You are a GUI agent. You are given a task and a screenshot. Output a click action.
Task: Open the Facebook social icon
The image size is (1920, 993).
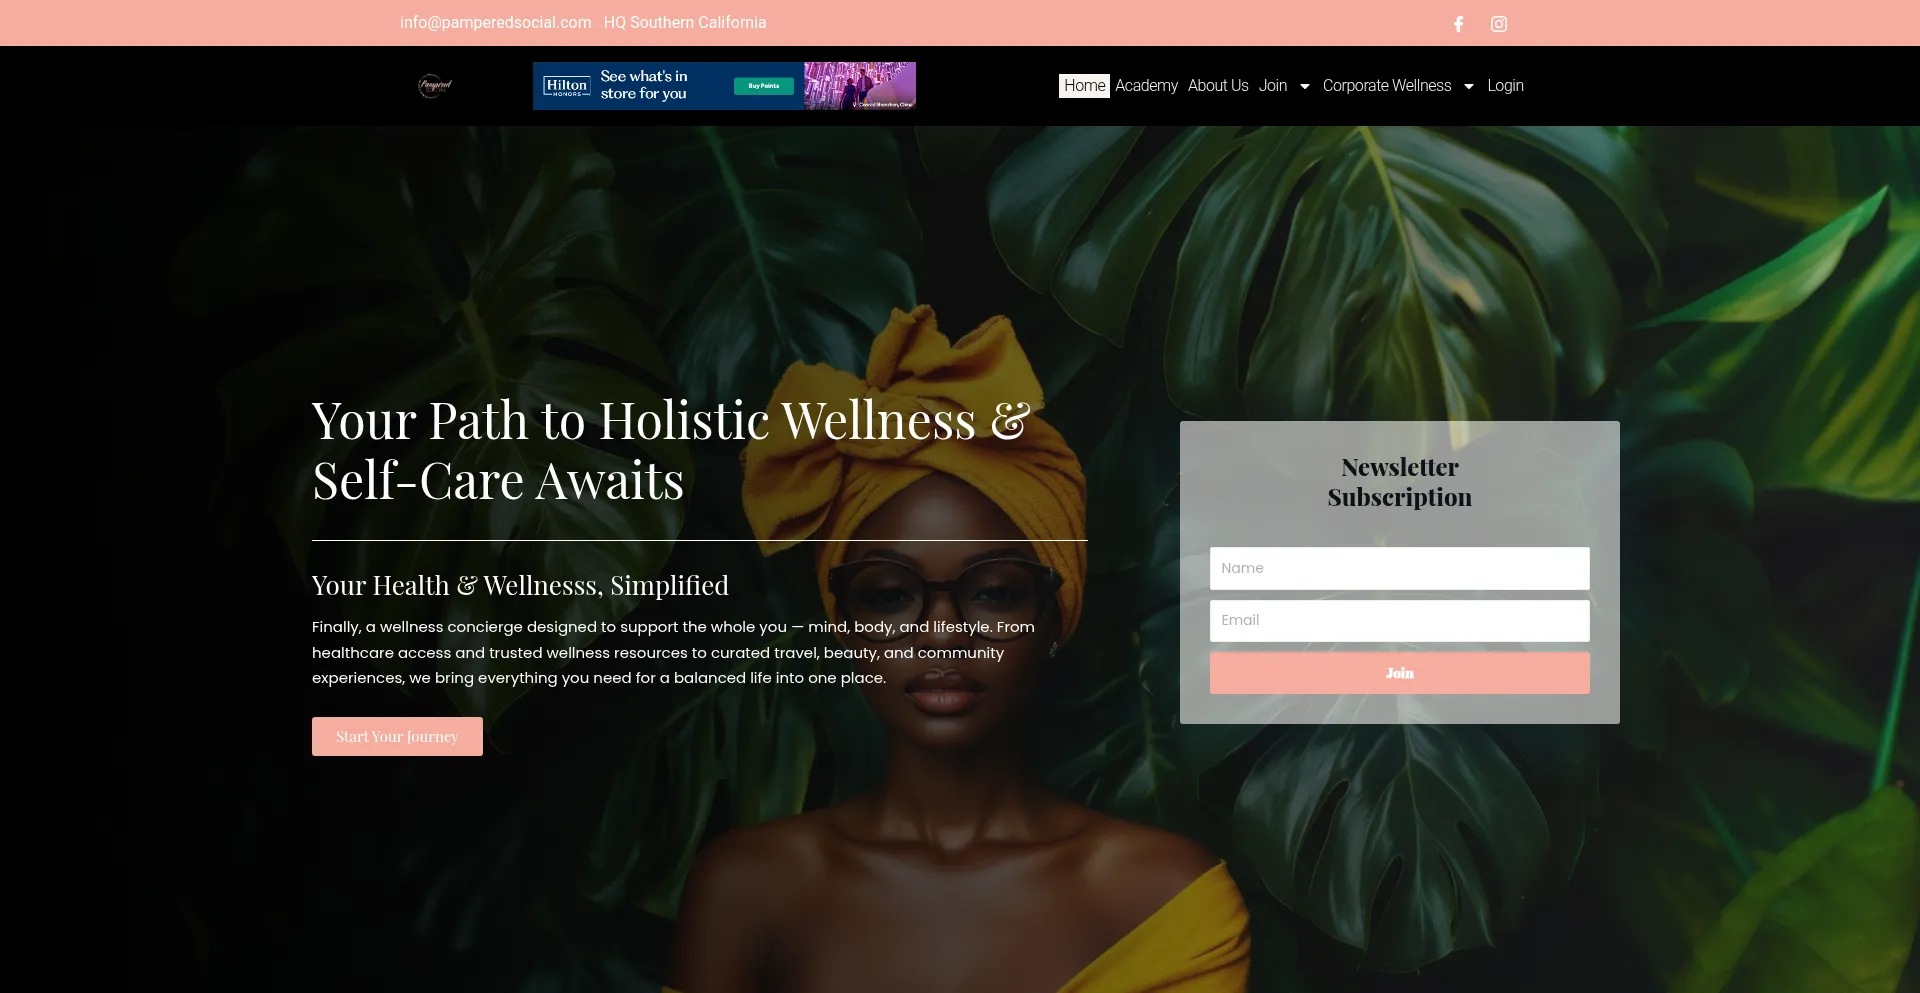click(1458, 24)
